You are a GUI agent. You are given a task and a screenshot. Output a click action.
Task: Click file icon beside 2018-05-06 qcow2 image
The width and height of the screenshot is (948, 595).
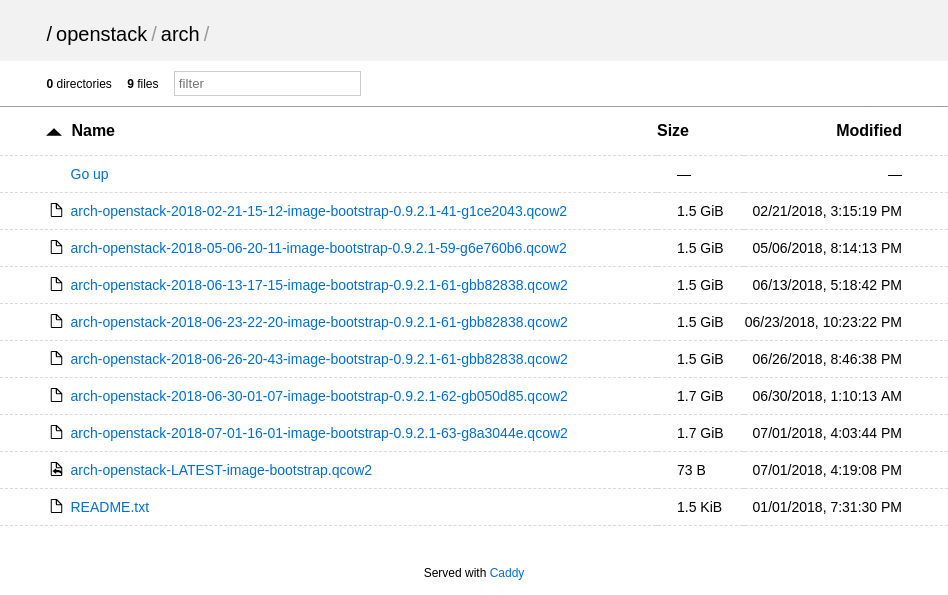coord(56,247)
